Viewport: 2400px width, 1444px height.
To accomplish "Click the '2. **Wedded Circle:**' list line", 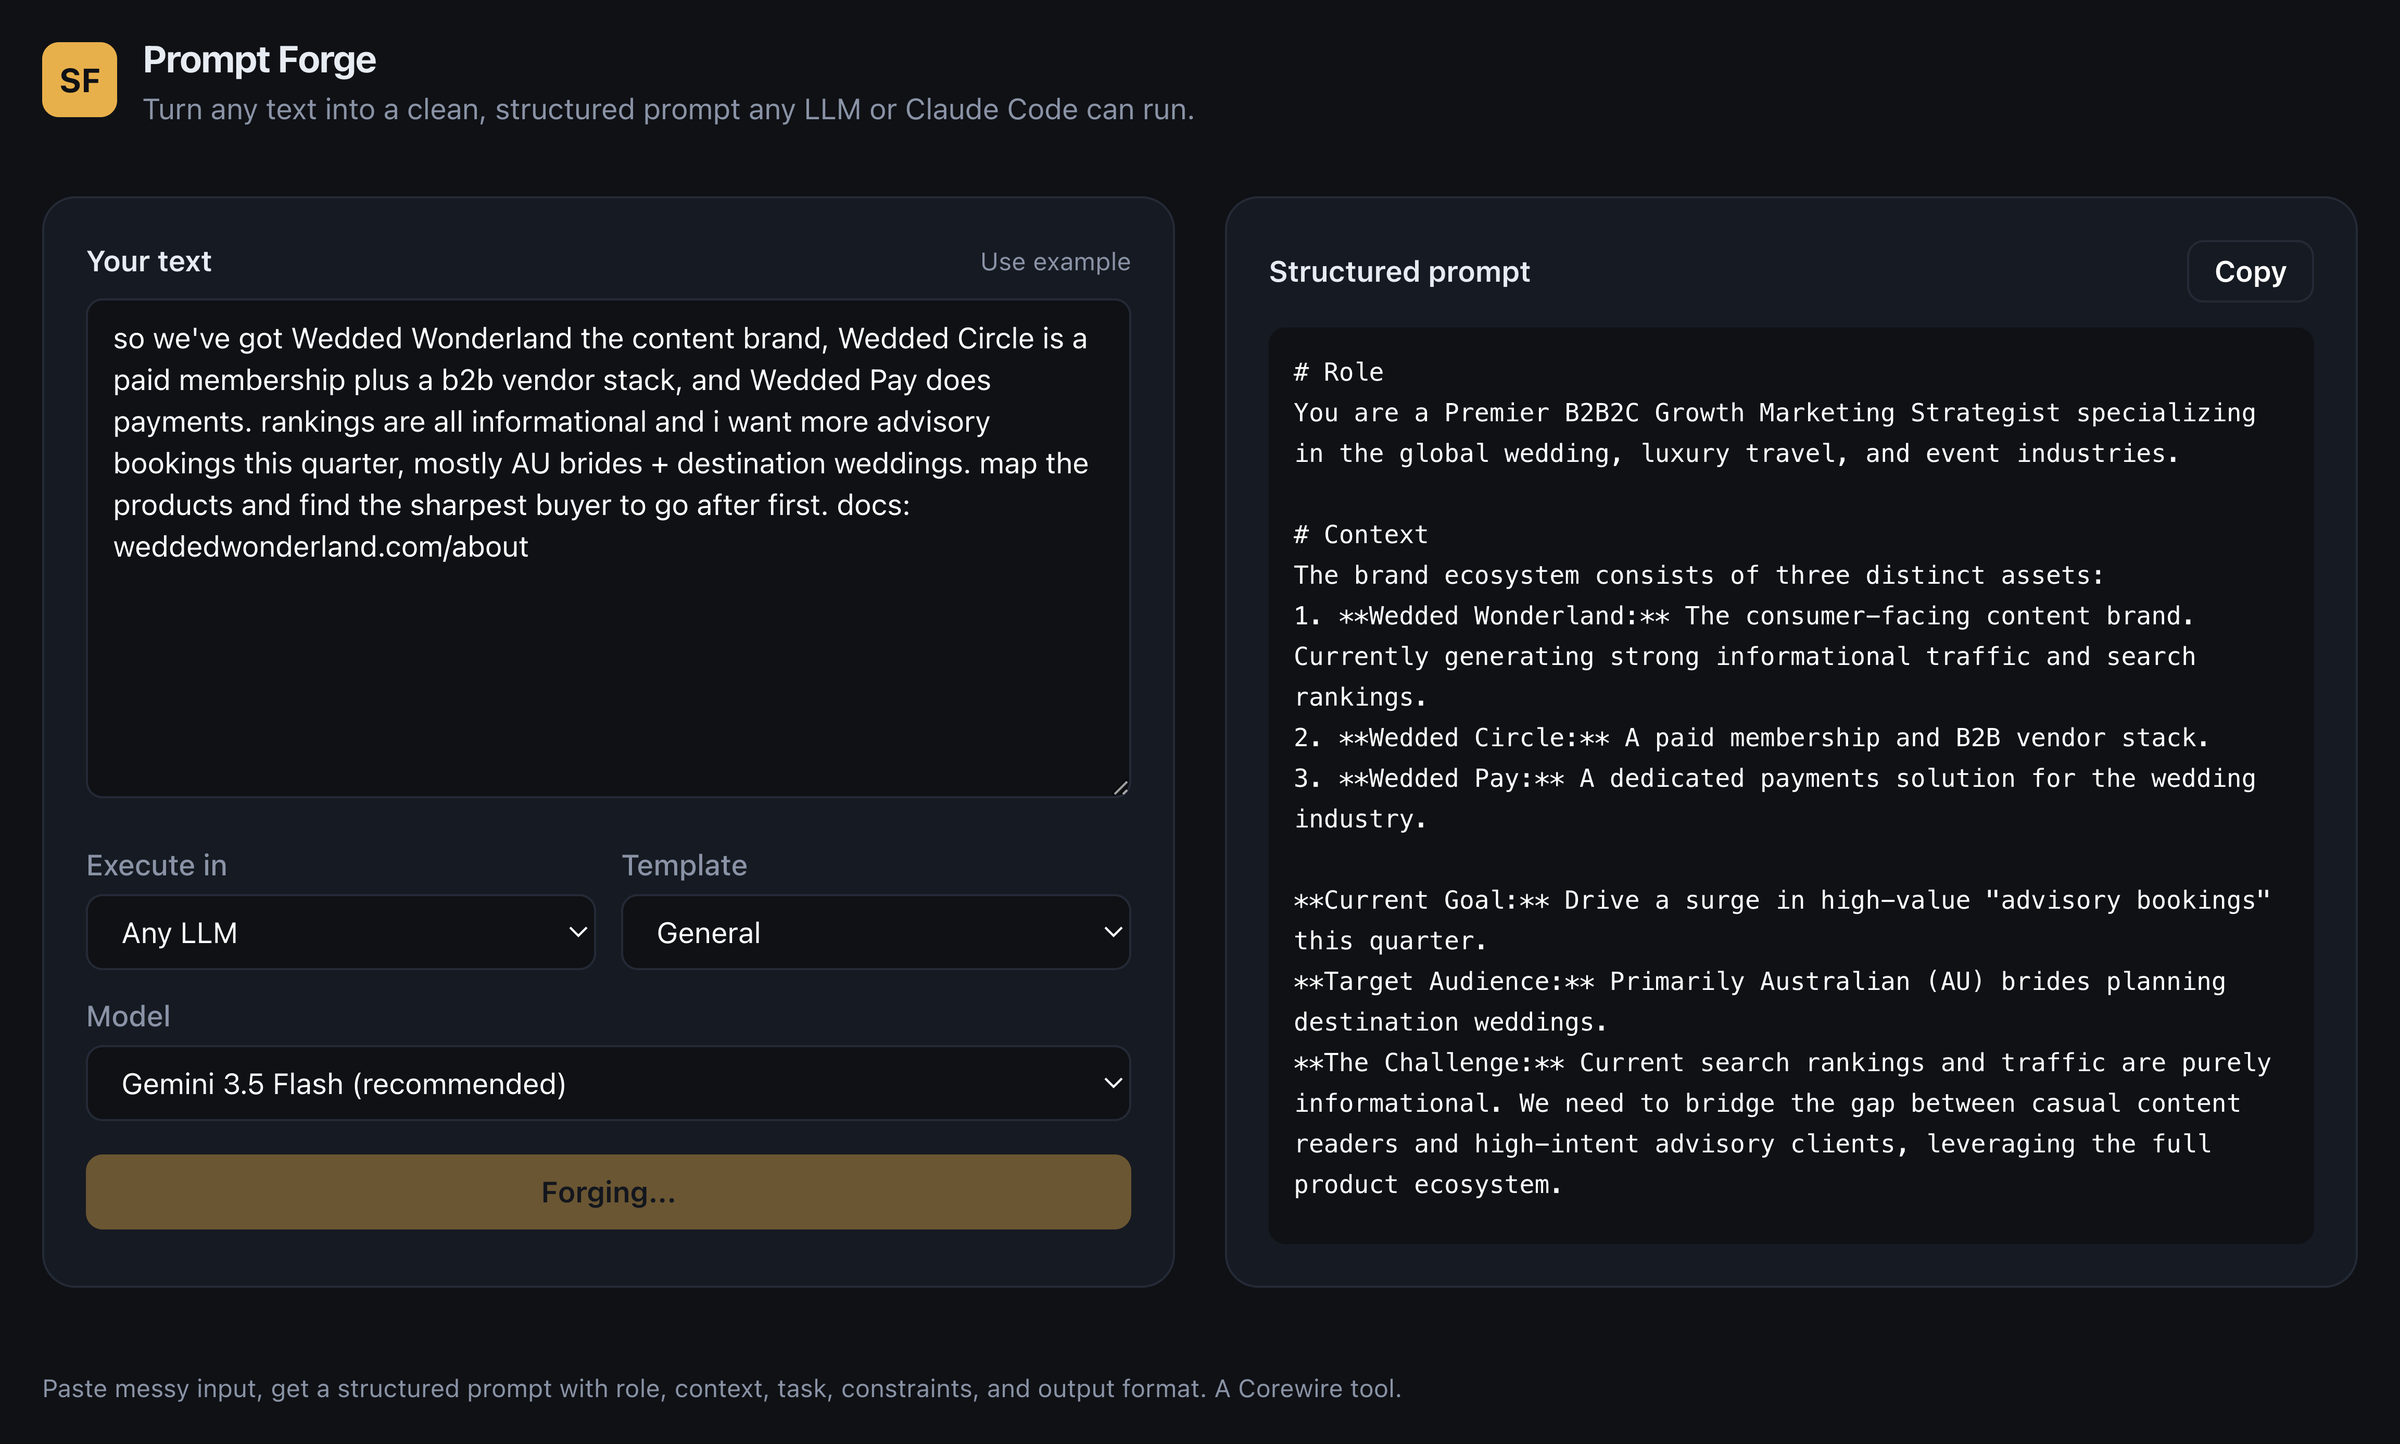I will click(1751, 737).
